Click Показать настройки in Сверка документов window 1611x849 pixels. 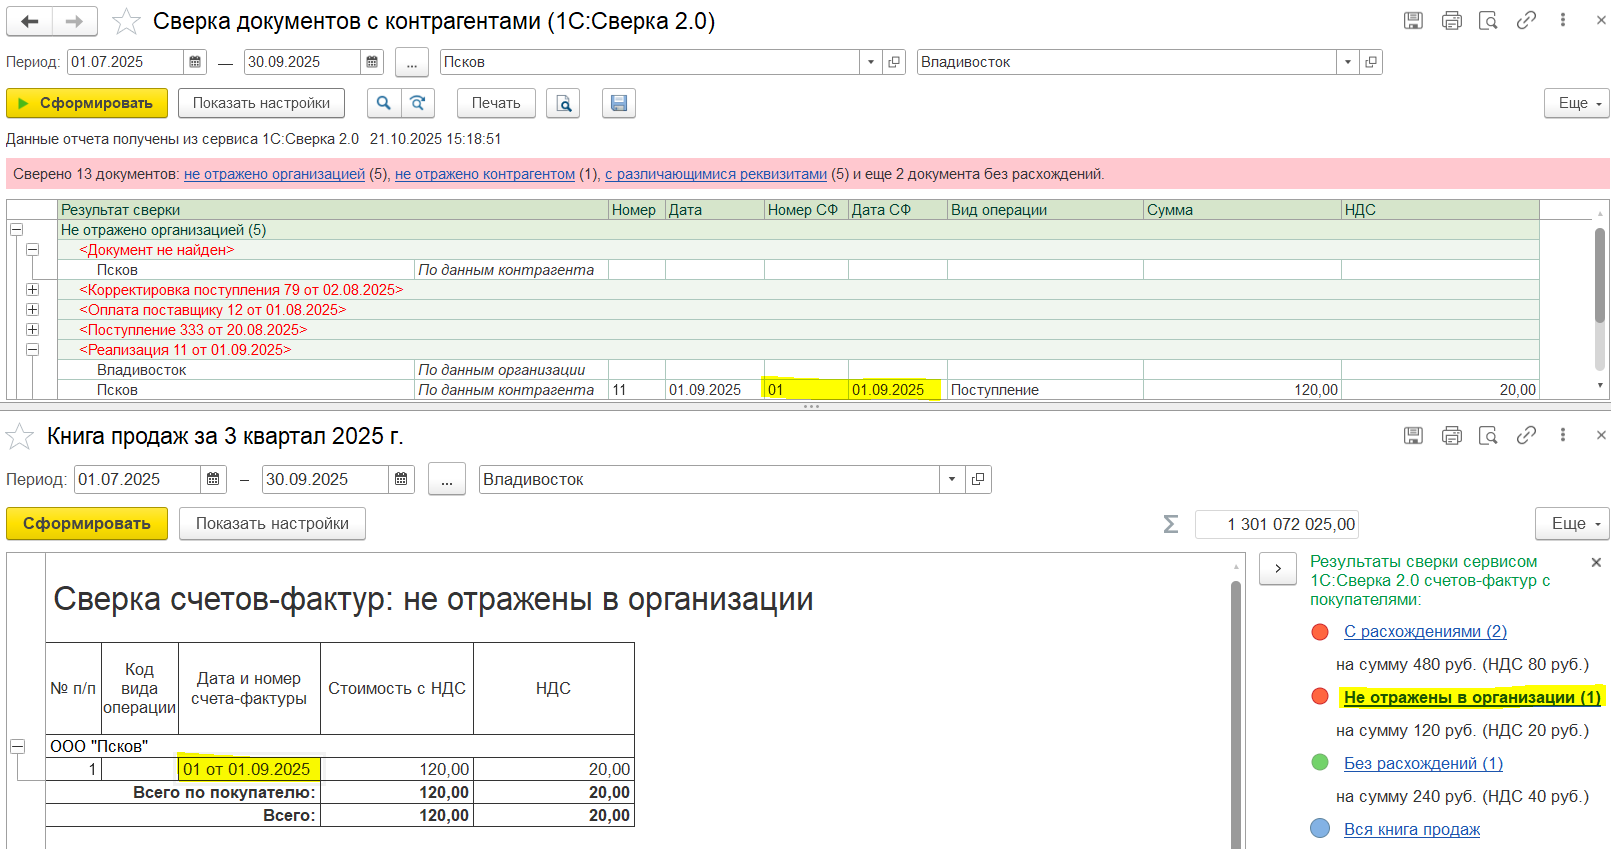coord(261,103)
